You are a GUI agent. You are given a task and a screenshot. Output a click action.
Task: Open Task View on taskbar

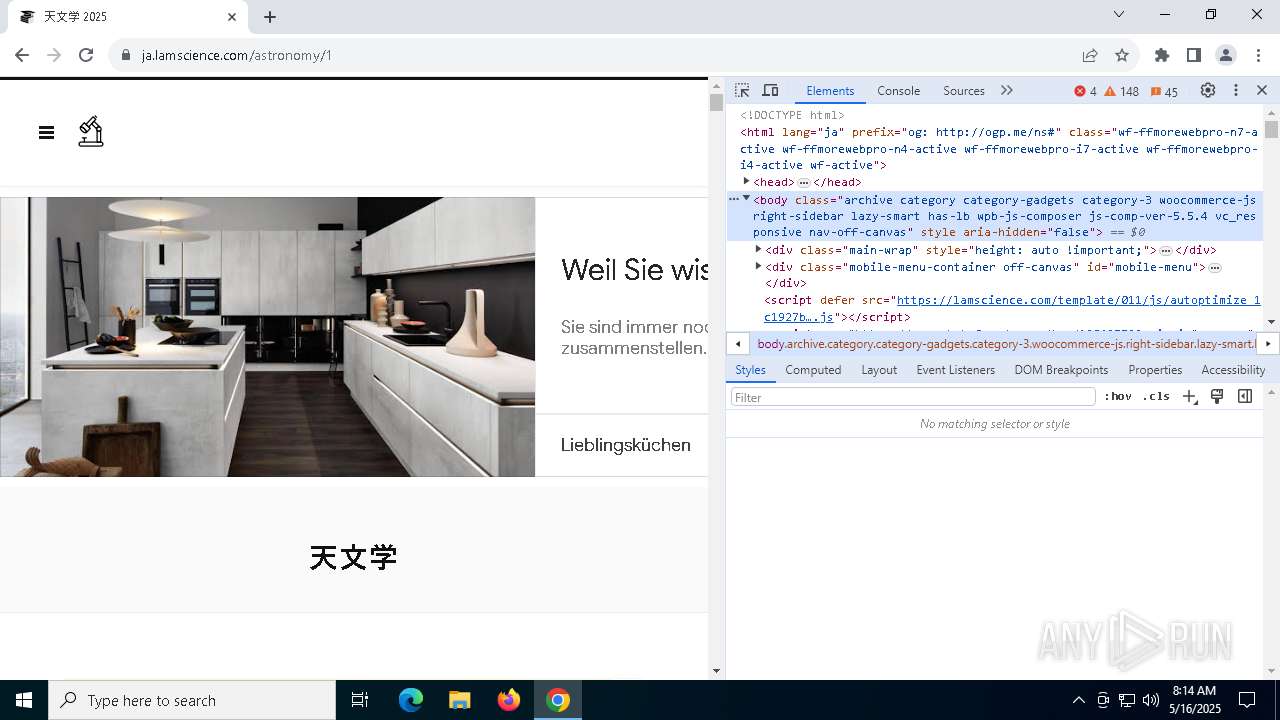point(360,700)
